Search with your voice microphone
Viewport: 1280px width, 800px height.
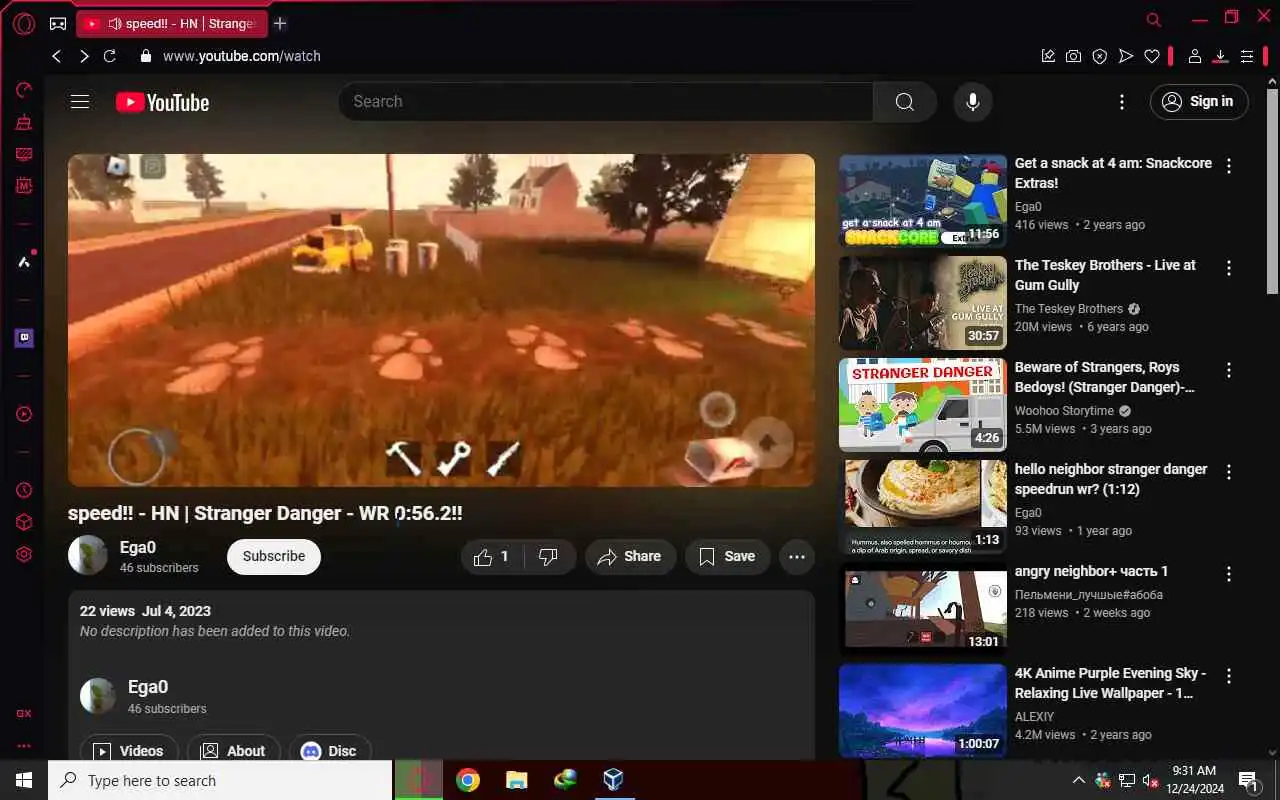[972, 101]
